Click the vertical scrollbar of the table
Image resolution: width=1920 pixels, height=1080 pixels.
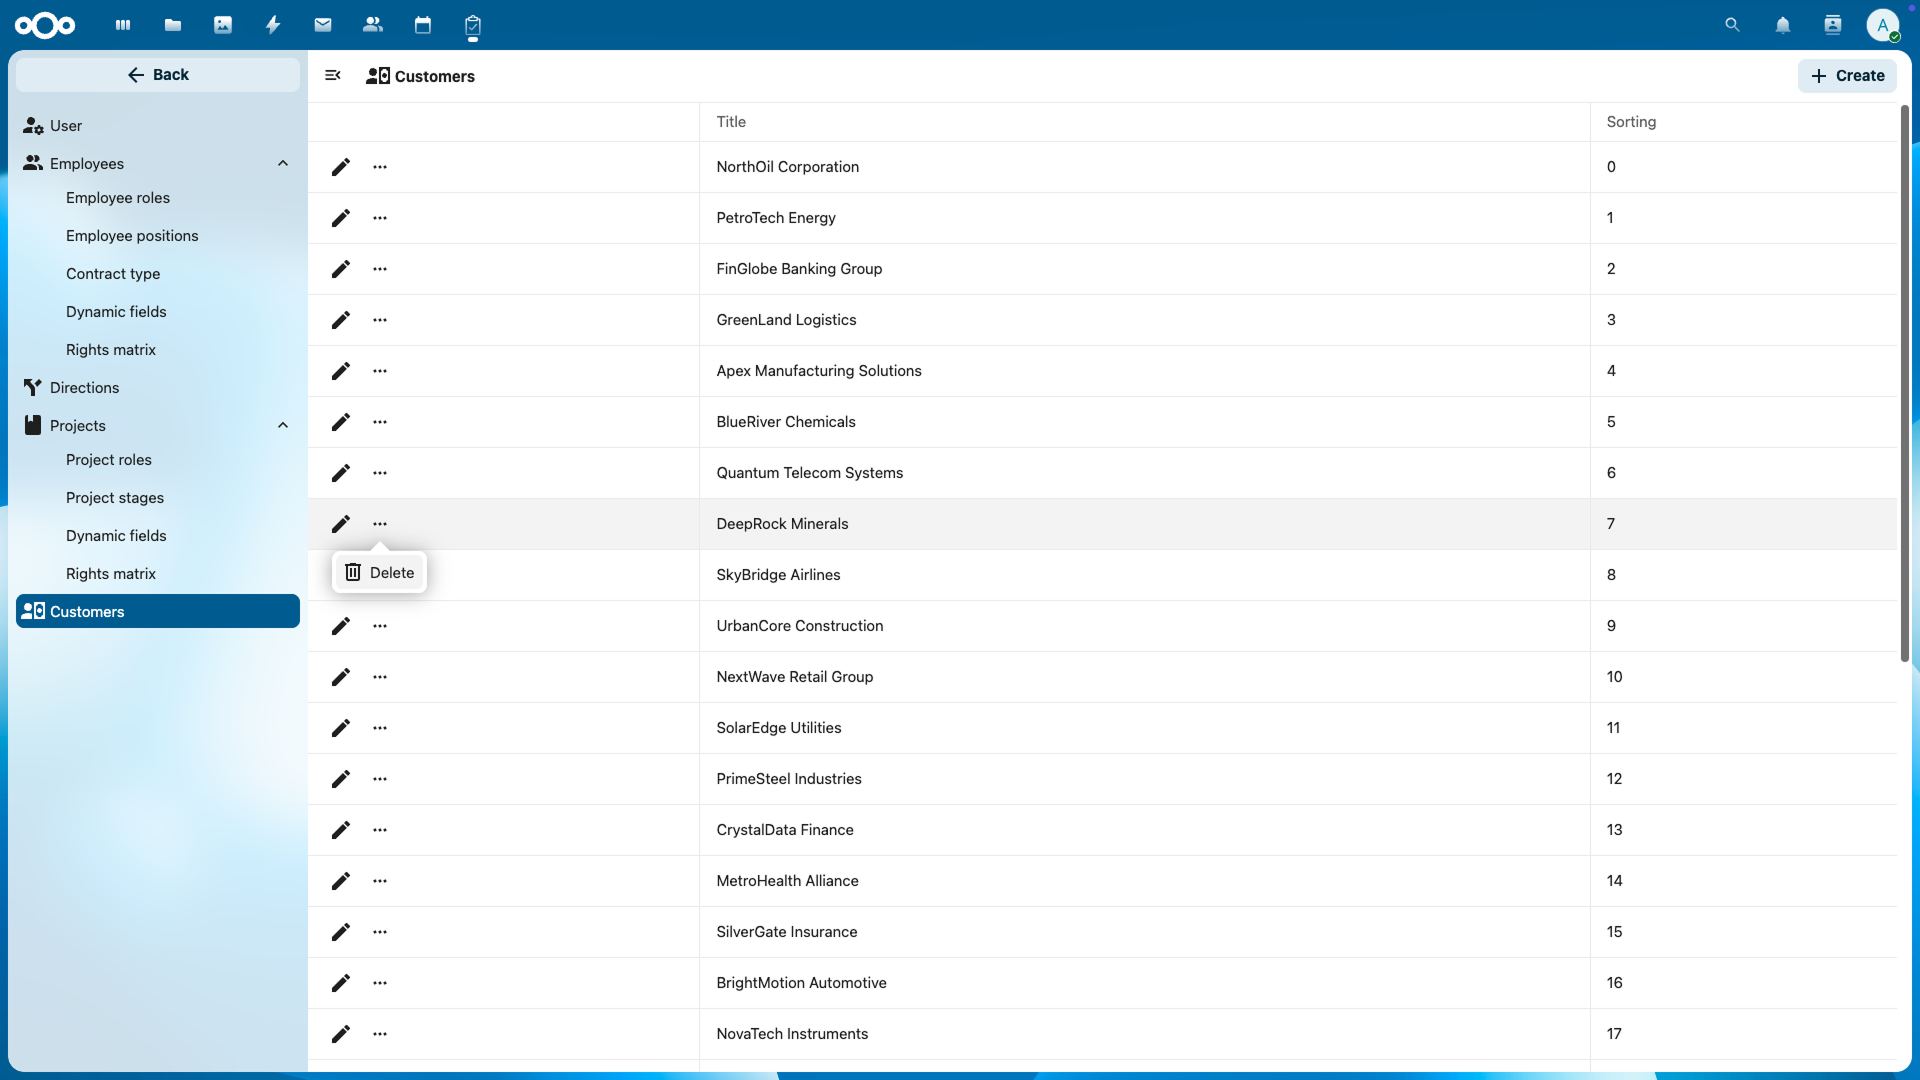coord(1904,384)
